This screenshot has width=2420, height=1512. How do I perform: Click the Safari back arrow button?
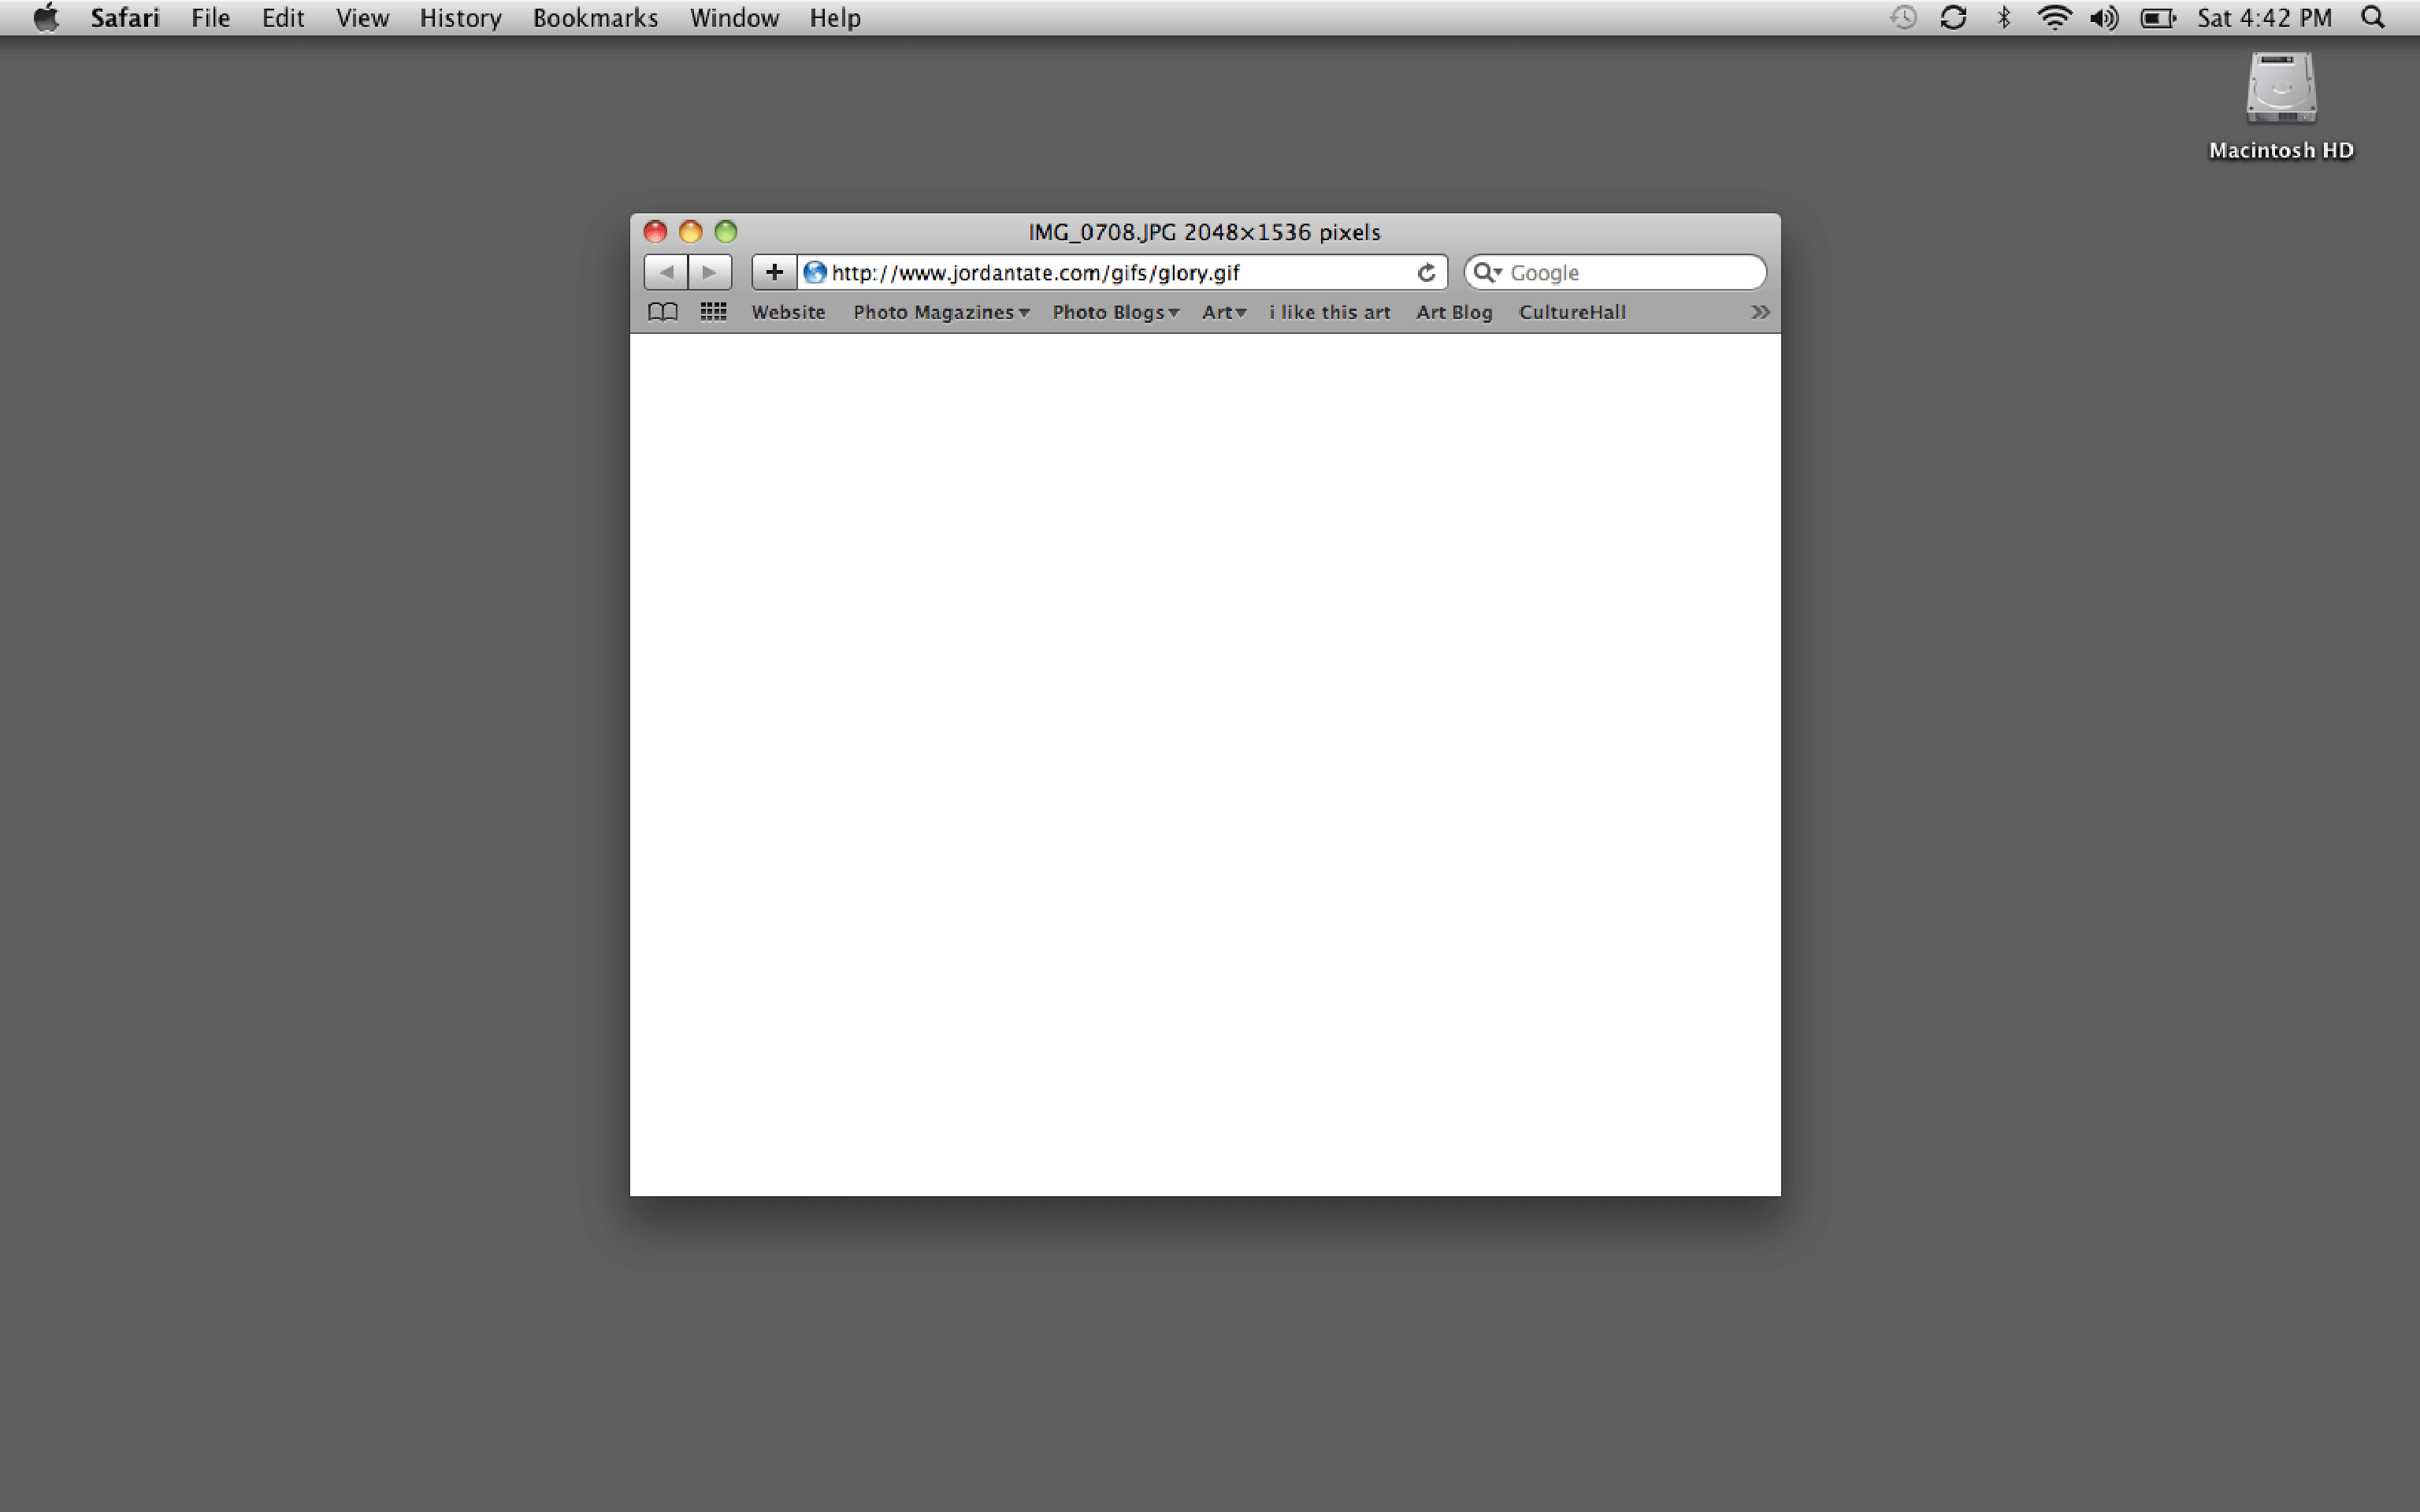[x=666, y=272]
